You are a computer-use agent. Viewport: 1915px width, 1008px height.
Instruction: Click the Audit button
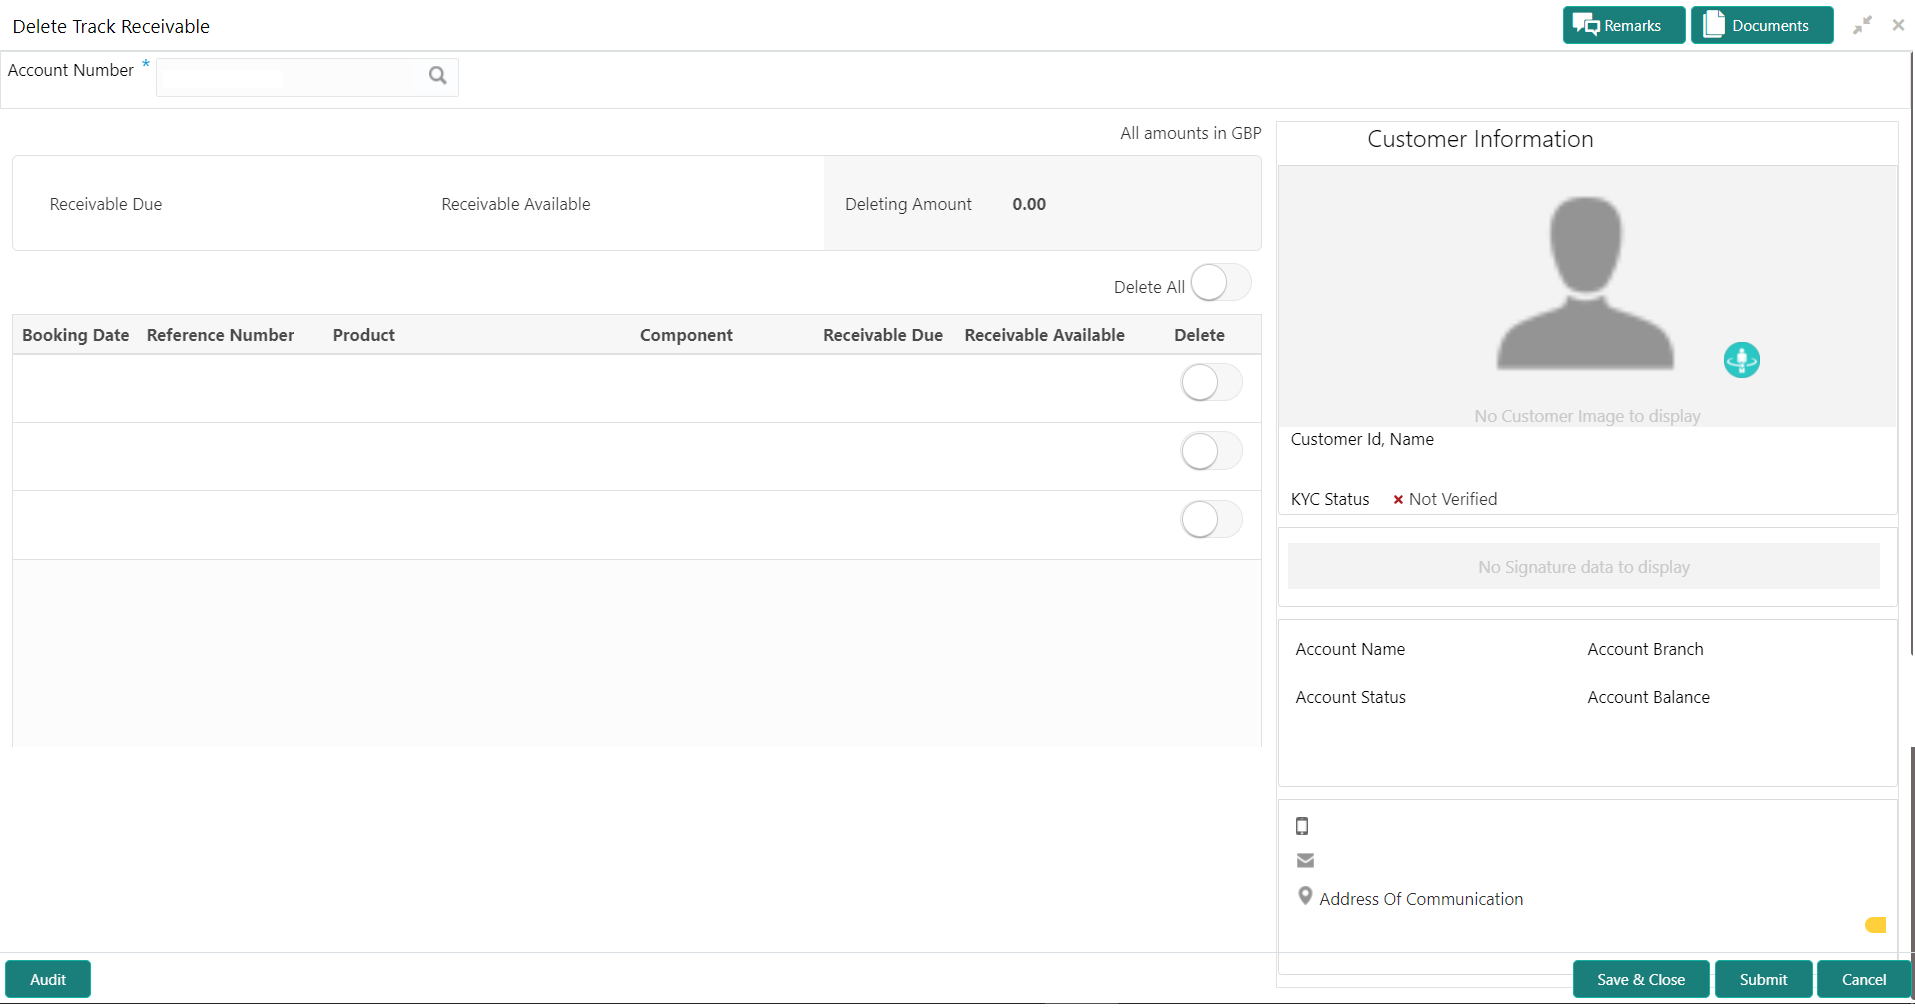(x=48, y=980)
